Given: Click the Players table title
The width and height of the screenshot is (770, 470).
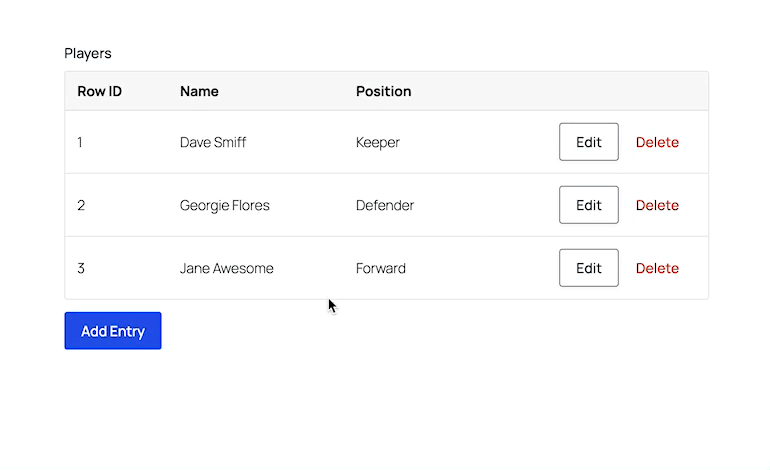Looking at the screenshot, I should click(88, 53).
